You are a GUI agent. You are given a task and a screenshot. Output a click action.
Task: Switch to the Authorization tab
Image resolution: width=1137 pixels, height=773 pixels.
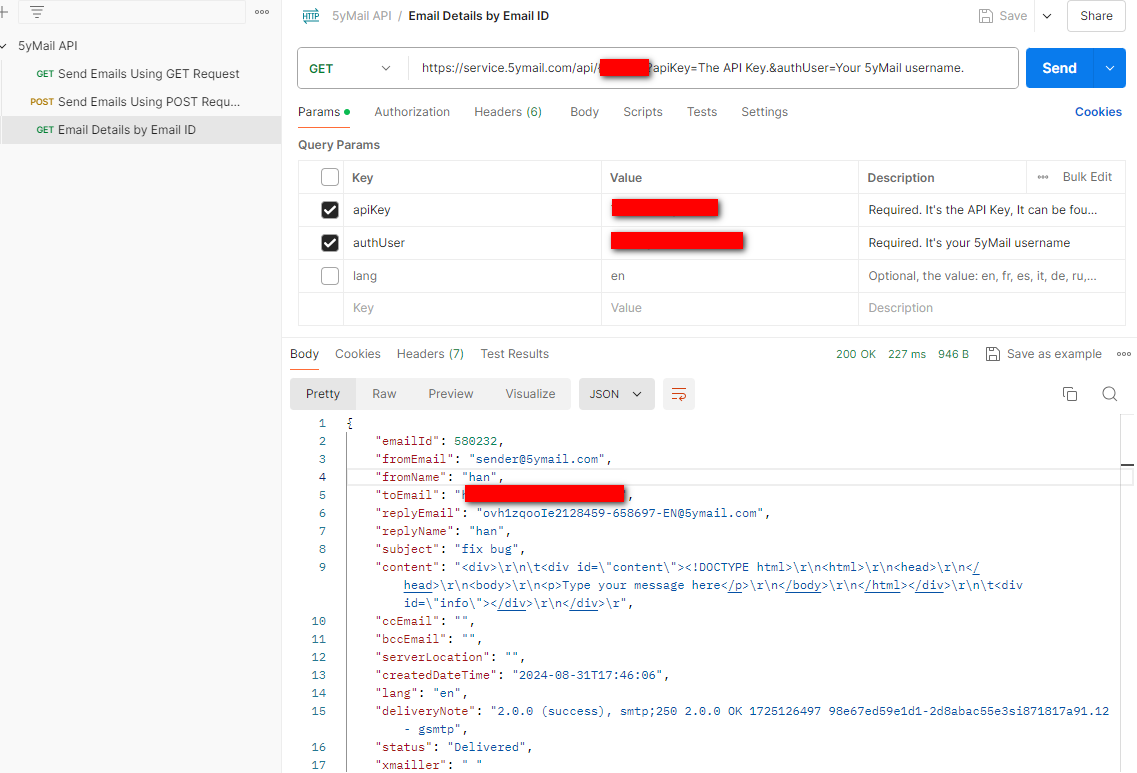click(412, 112)
